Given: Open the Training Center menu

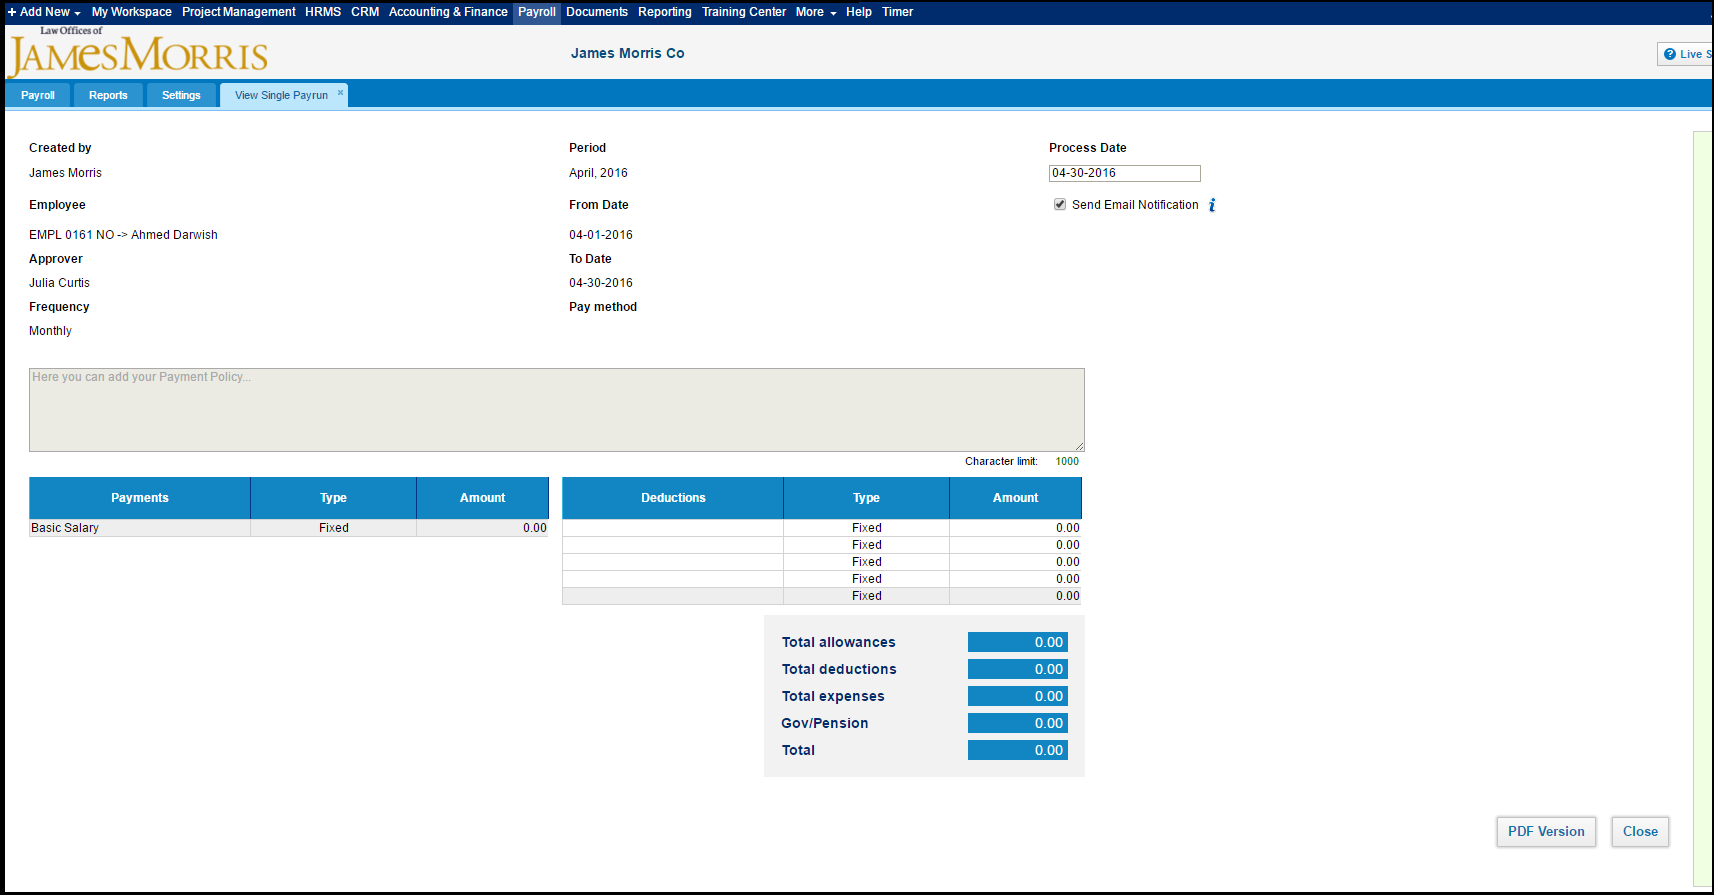Looking at the screenshot, I should pyautogui.click(x=744, y=12).
